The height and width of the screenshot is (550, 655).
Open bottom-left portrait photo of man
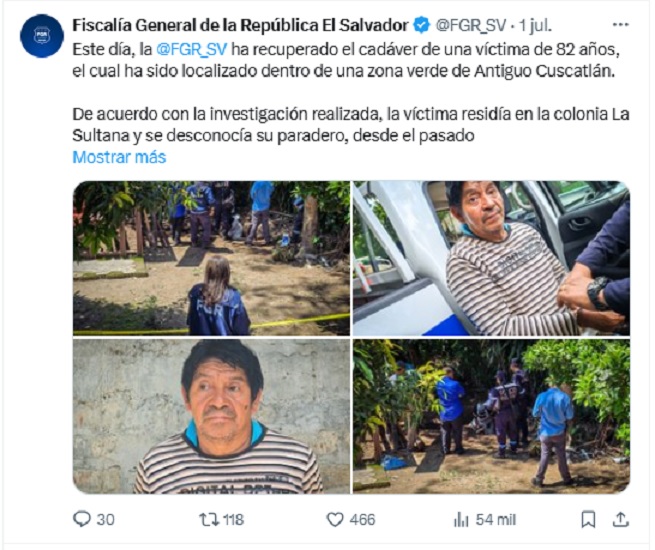point(211,416)
